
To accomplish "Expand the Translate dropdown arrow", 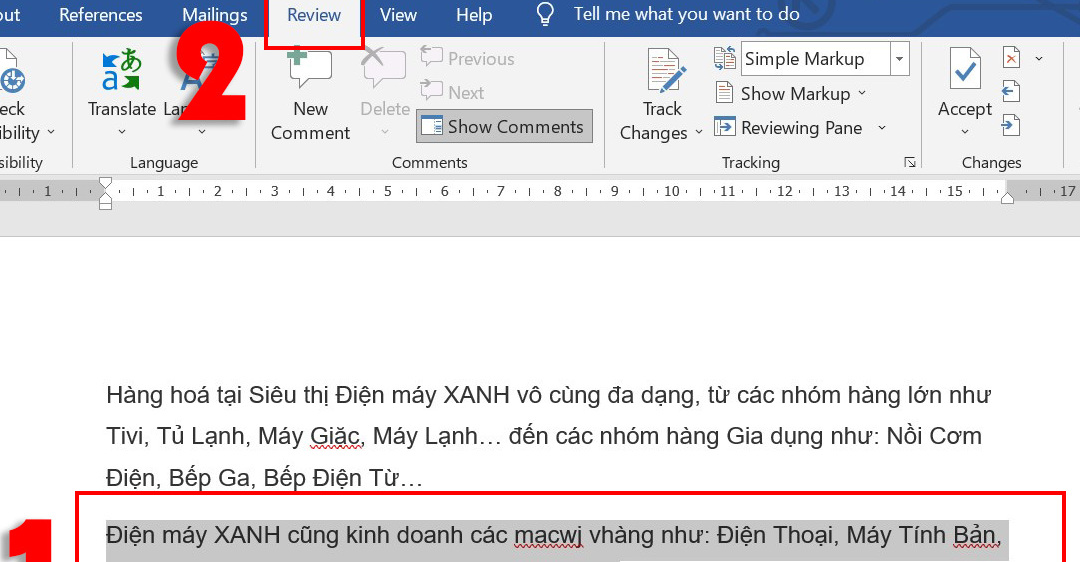I will coord(122,132).
